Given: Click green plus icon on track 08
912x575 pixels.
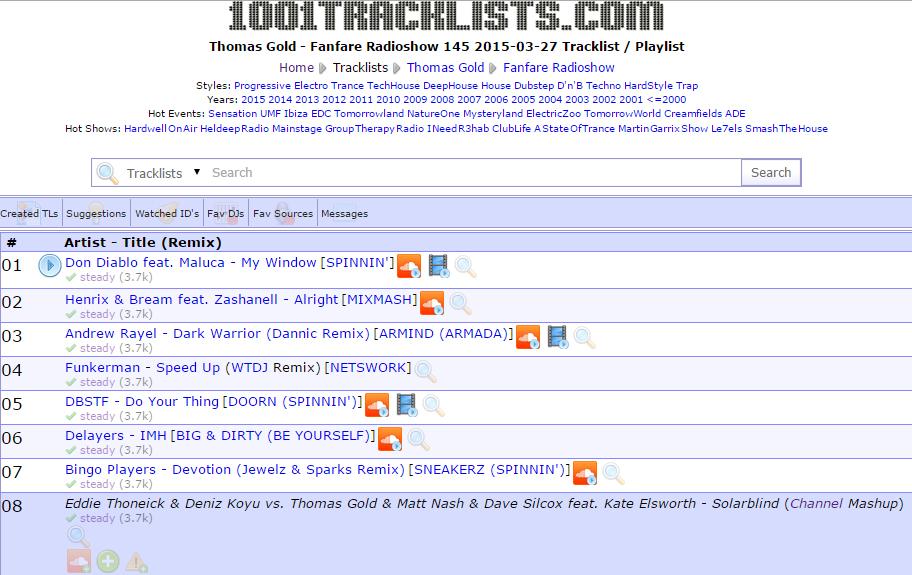Looking at the screenshot, I should [108, 562].
